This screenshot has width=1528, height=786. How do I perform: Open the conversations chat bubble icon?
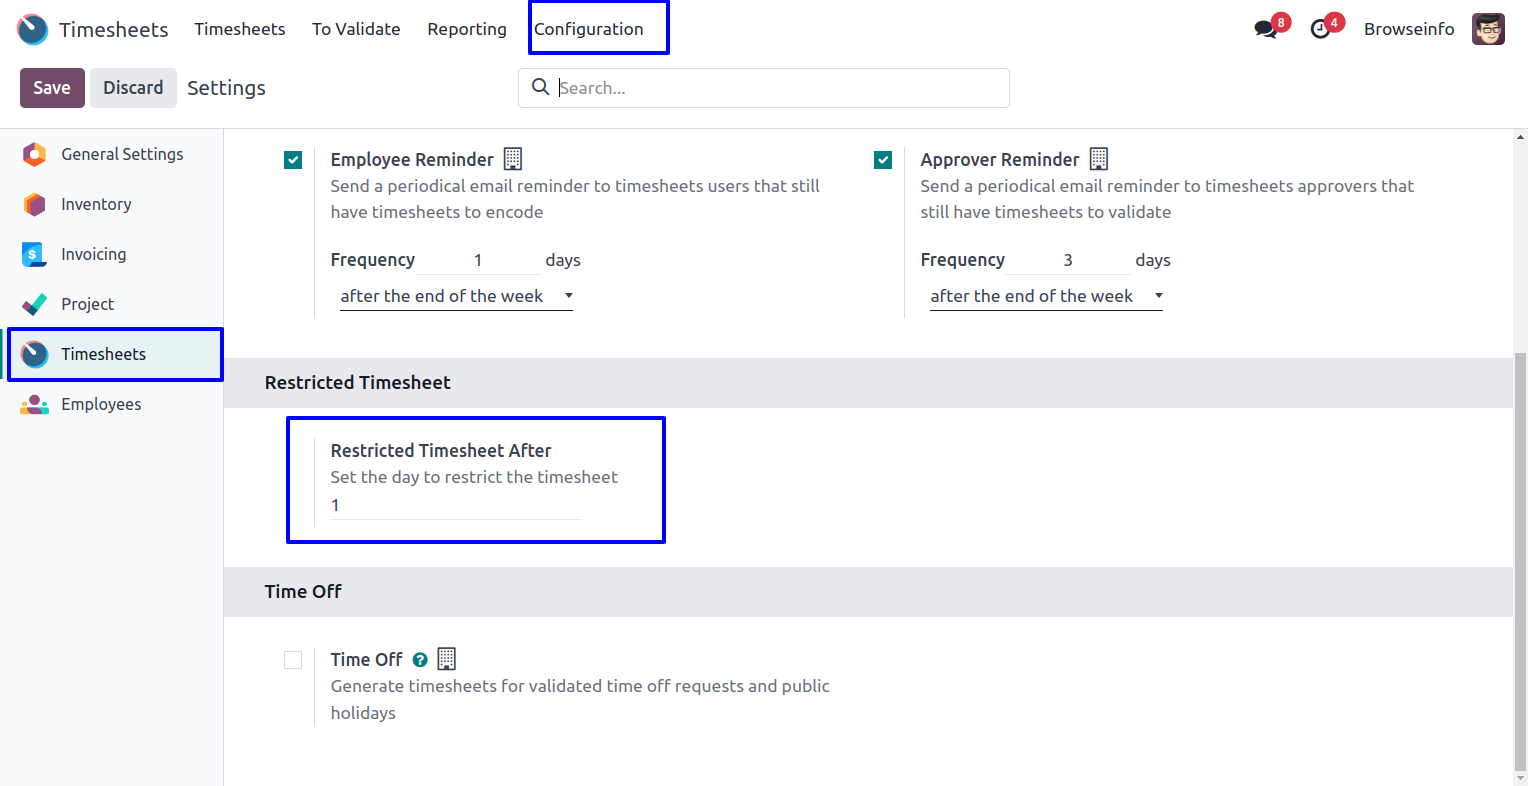pyautogui.click(x=1266, y=29)
